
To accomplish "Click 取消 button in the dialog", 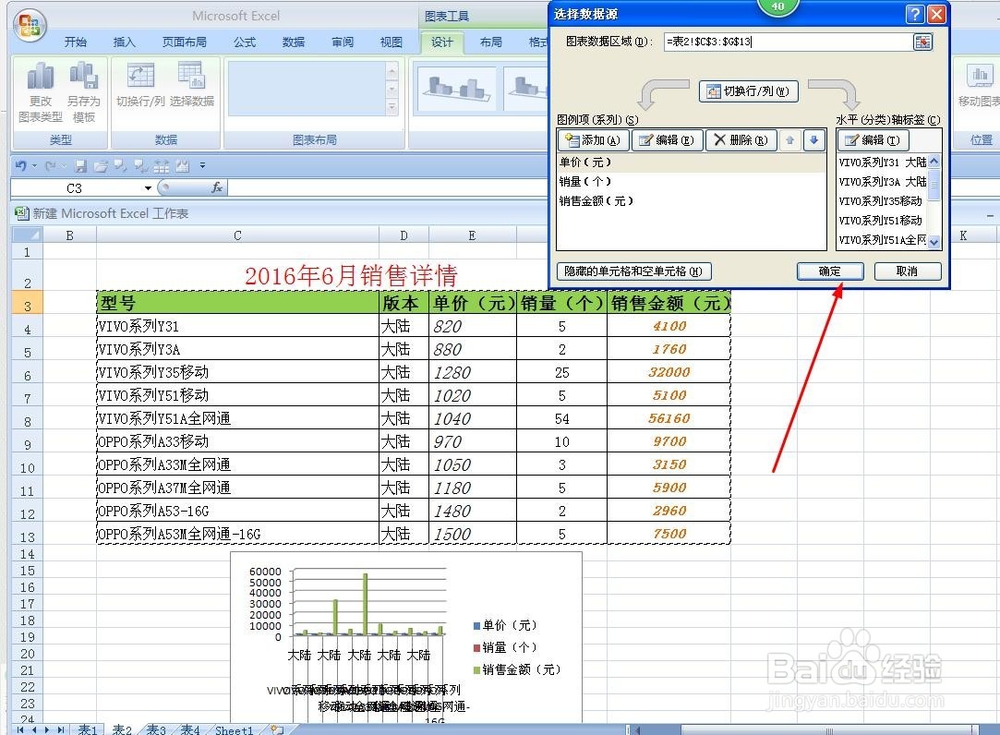I will (x=907, y=271).
